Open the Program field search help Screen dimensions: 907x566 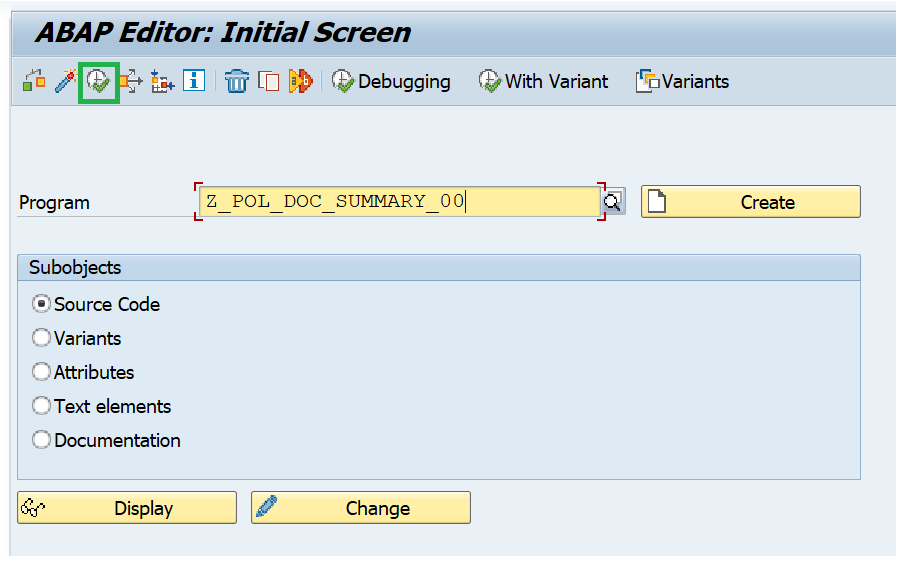613,201
